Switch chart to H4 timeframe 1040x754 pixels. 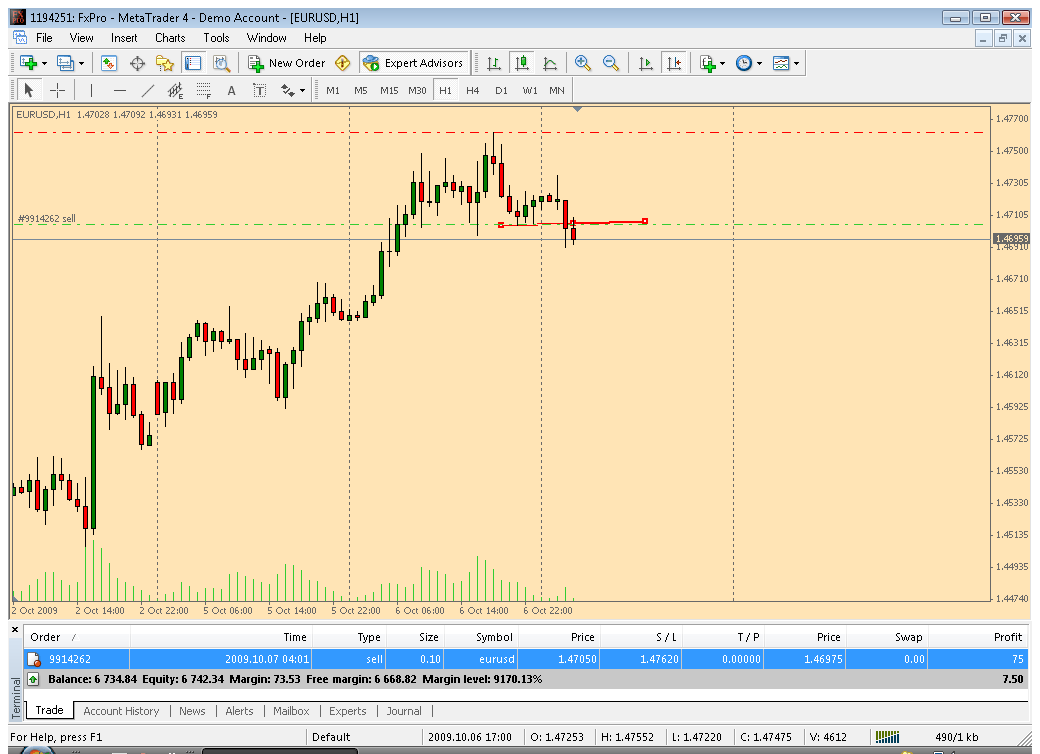coord(472,90)
